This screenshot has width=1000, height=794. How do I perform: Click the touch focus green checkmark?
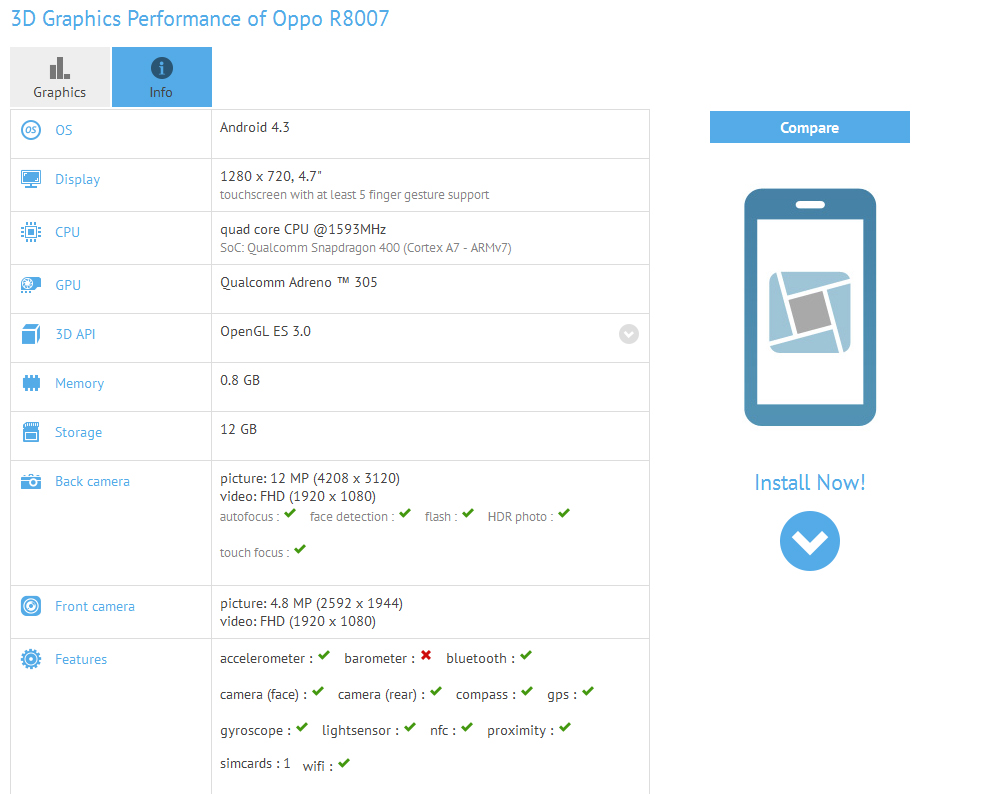[x=300, y=549]
